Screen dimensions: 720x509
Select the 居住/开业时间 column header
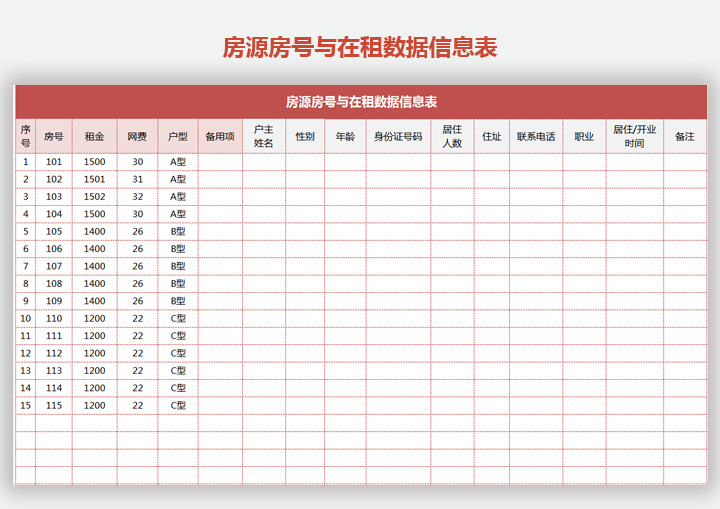[x=635, y=136]
